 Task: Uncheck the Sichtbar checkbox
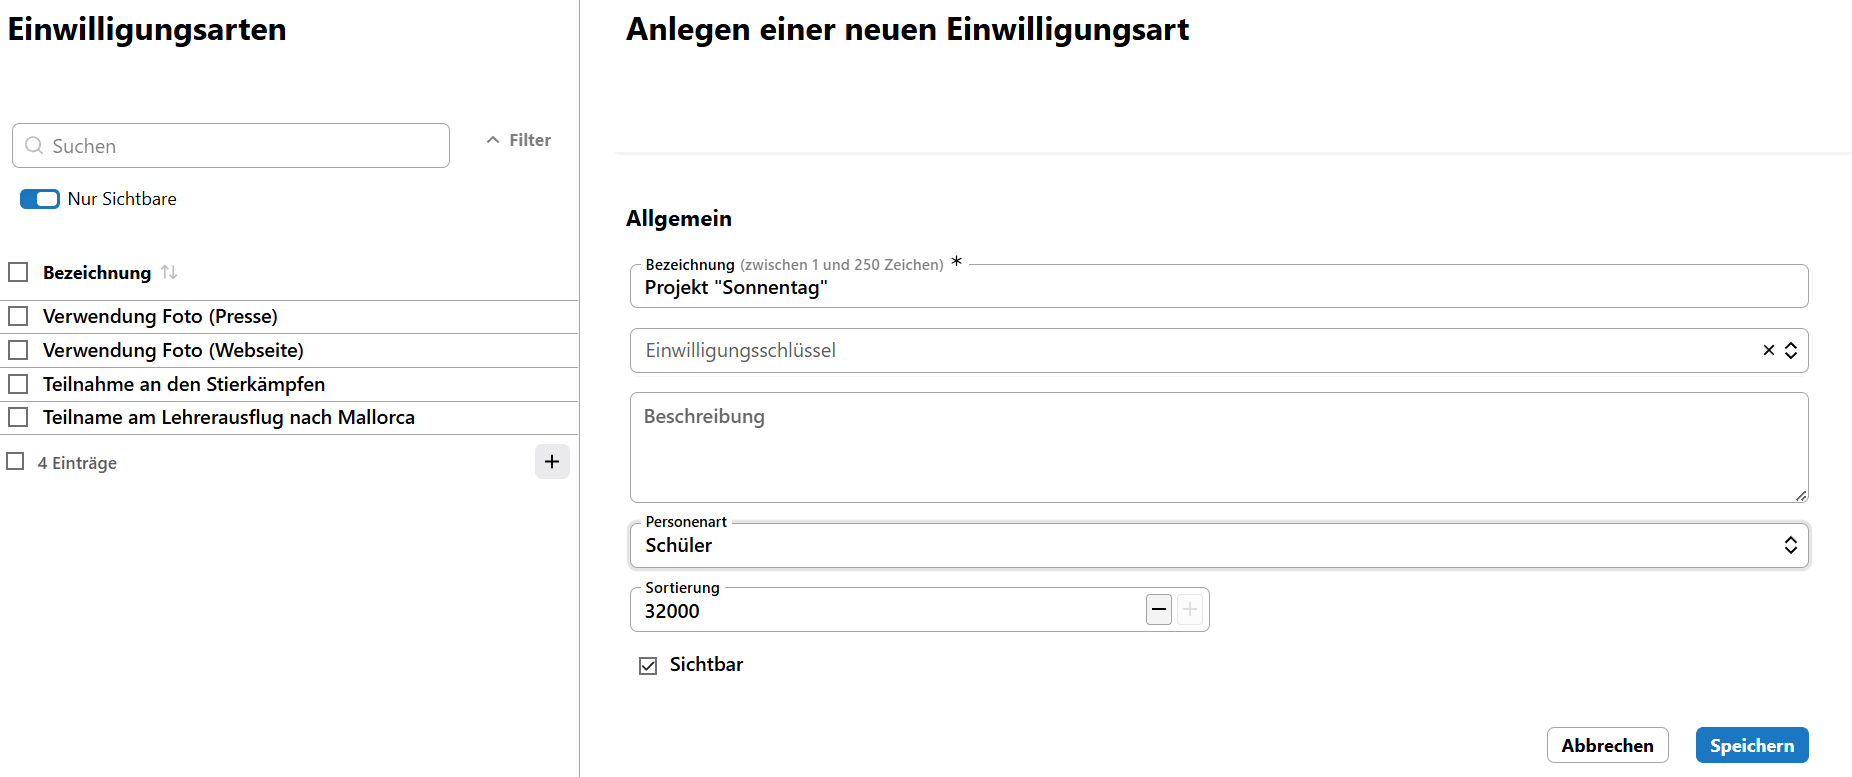coord(648,666)
